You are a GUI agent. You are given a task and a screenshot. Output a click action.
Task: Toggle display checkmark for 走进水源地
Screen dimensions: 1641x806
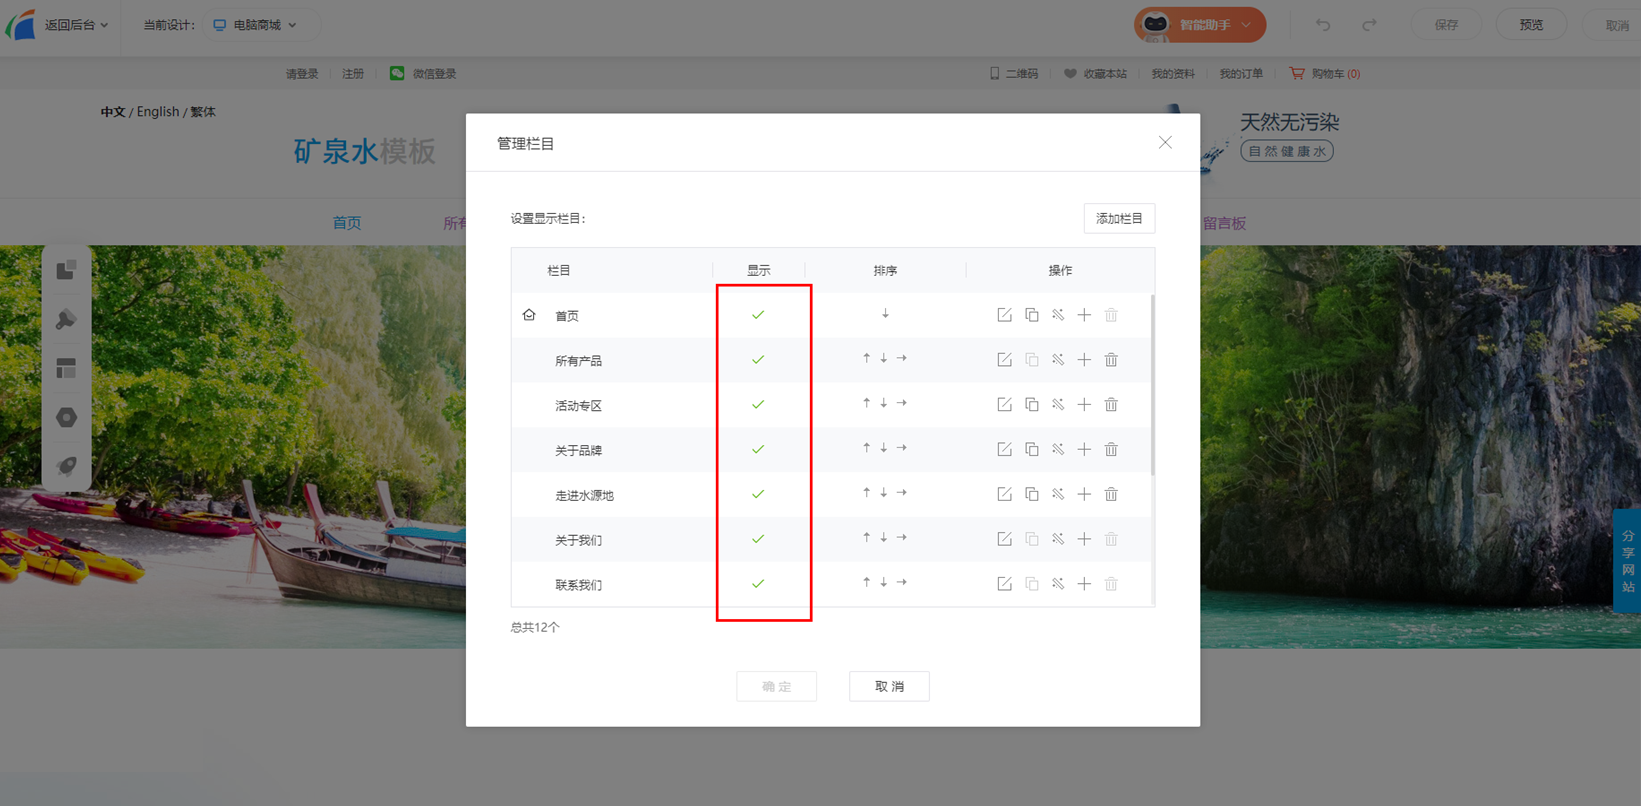pyautogui.click(x=758, y=495)
